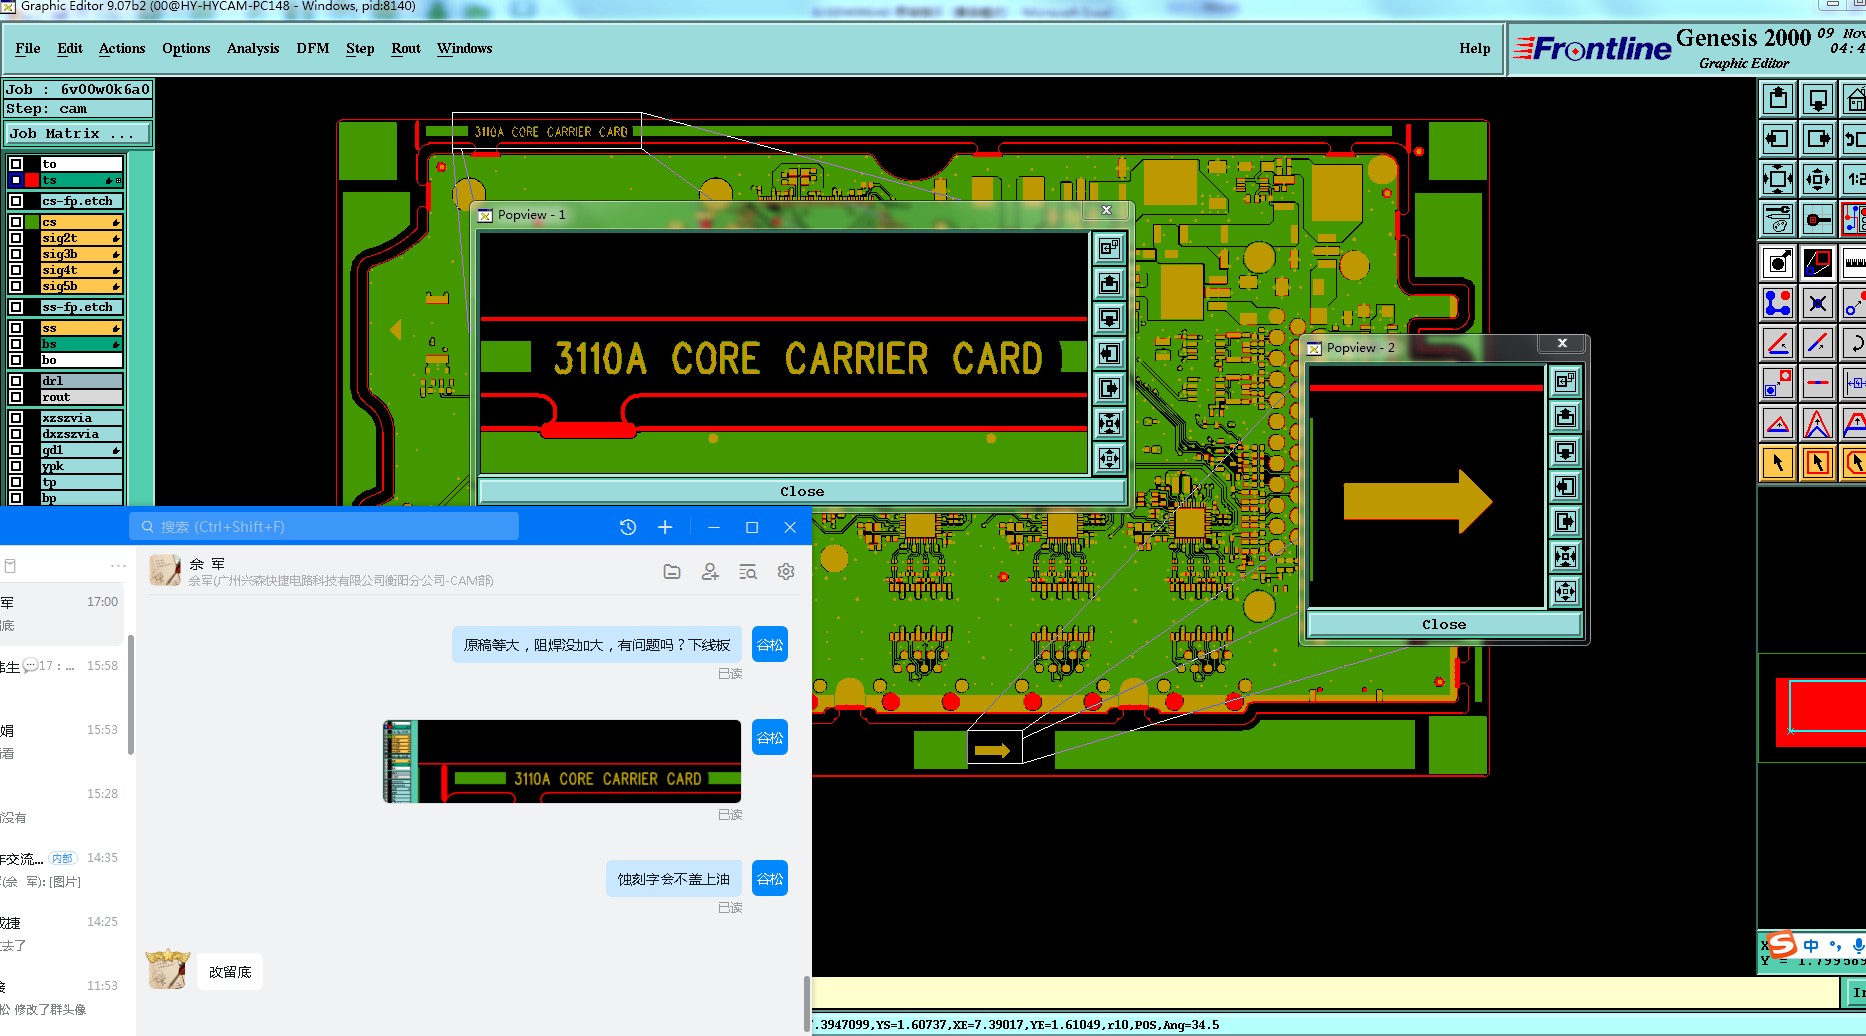Click the pan up icon in right toolbar
1866x1036 pixels.
1778,99
